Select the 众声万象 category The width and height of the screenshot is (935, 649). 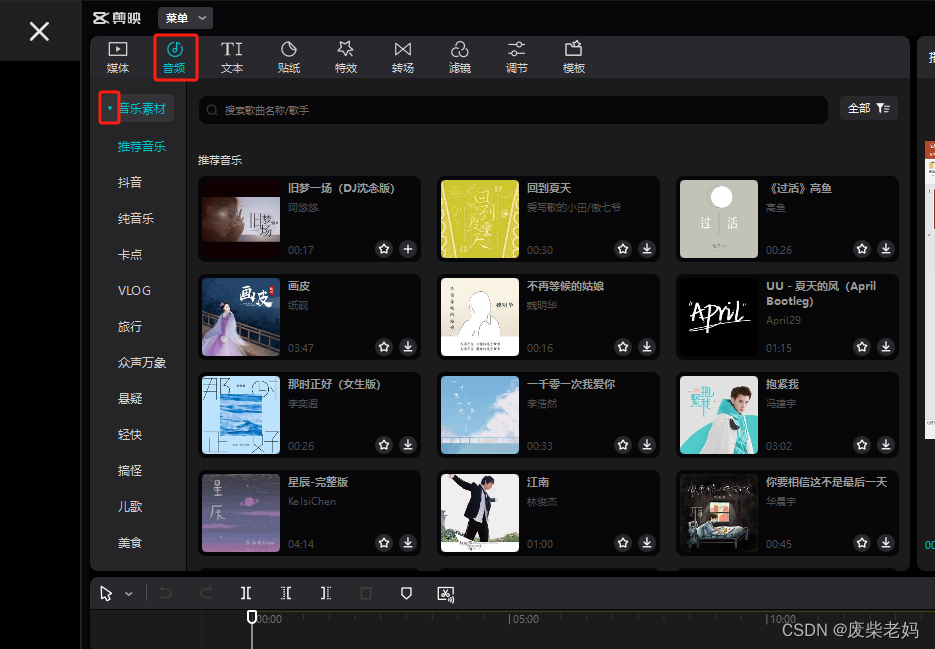tap(142, 363)
